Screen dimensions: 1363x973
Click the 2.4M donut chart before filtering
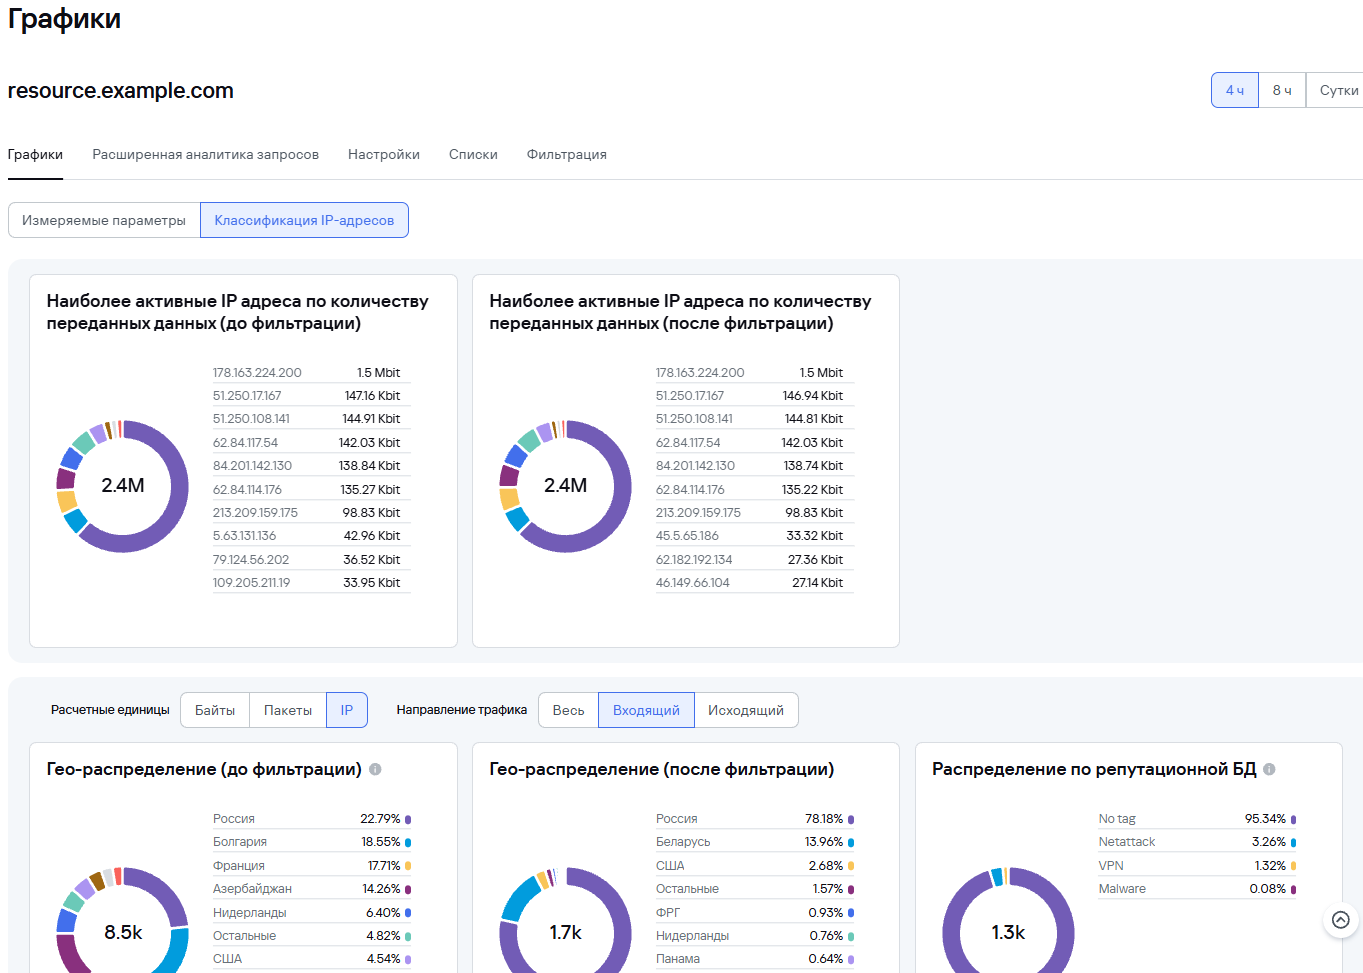123,486
